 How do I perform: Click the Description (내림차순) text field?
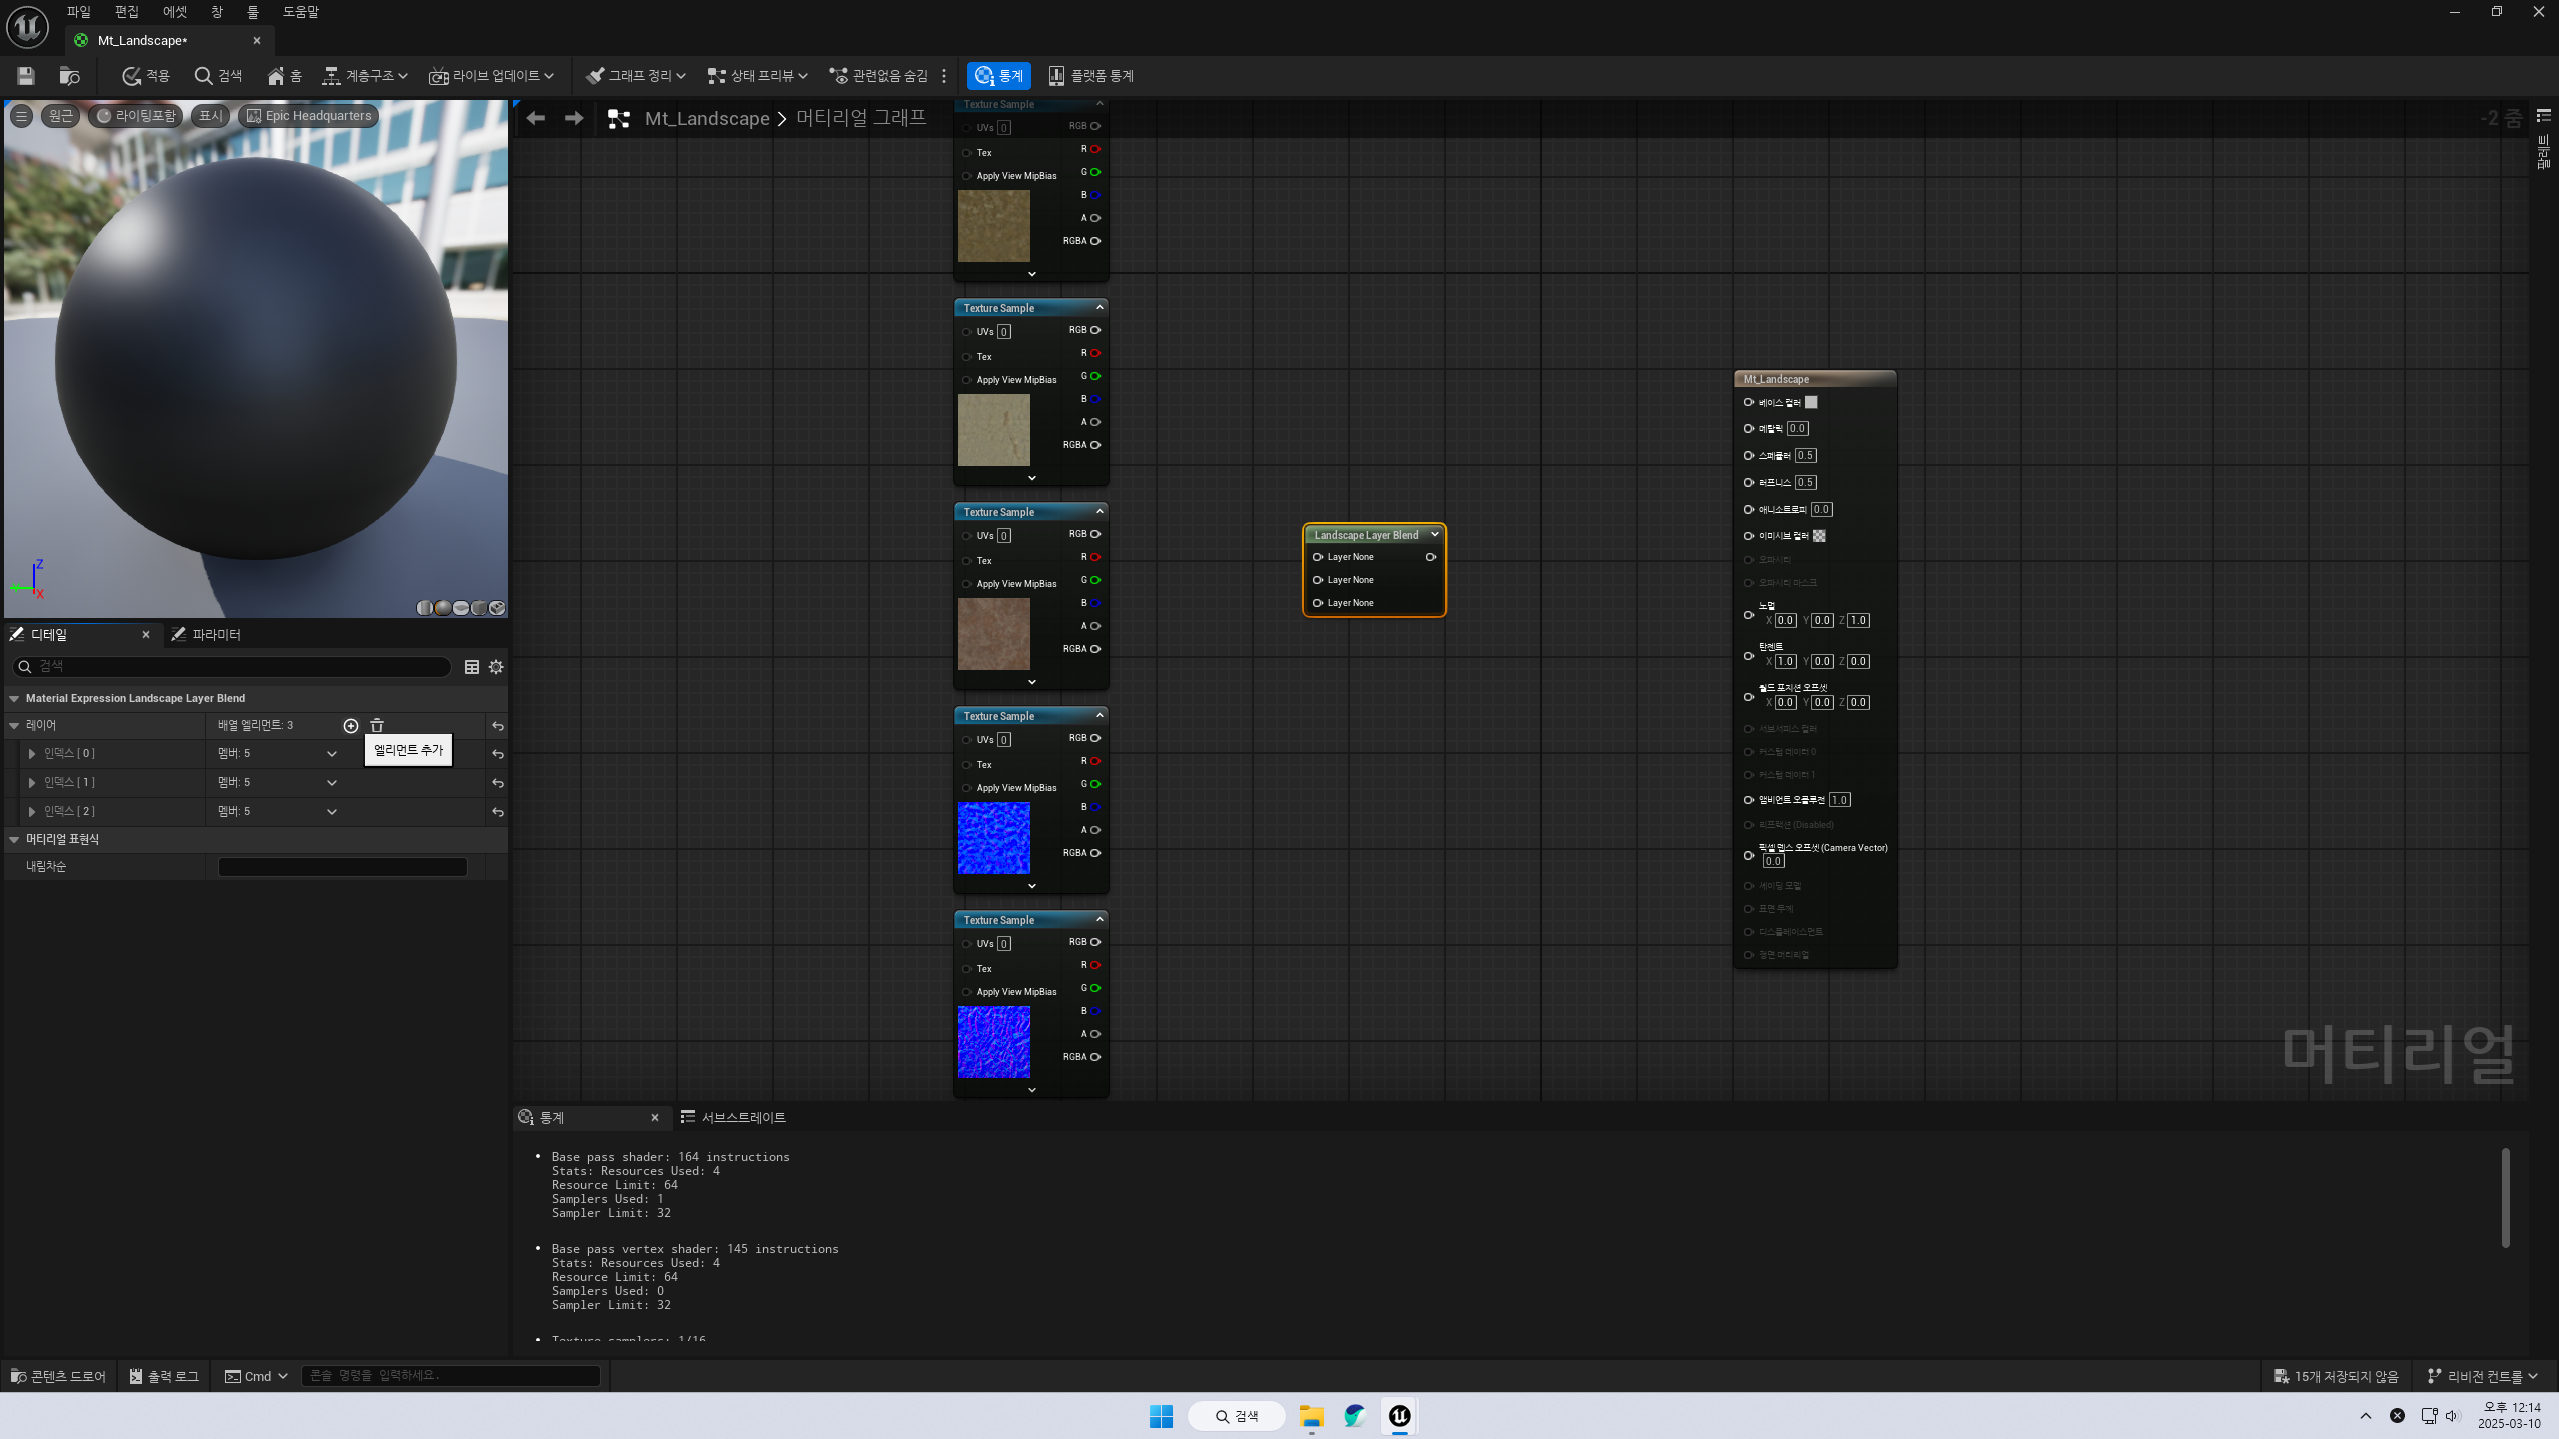343,867
